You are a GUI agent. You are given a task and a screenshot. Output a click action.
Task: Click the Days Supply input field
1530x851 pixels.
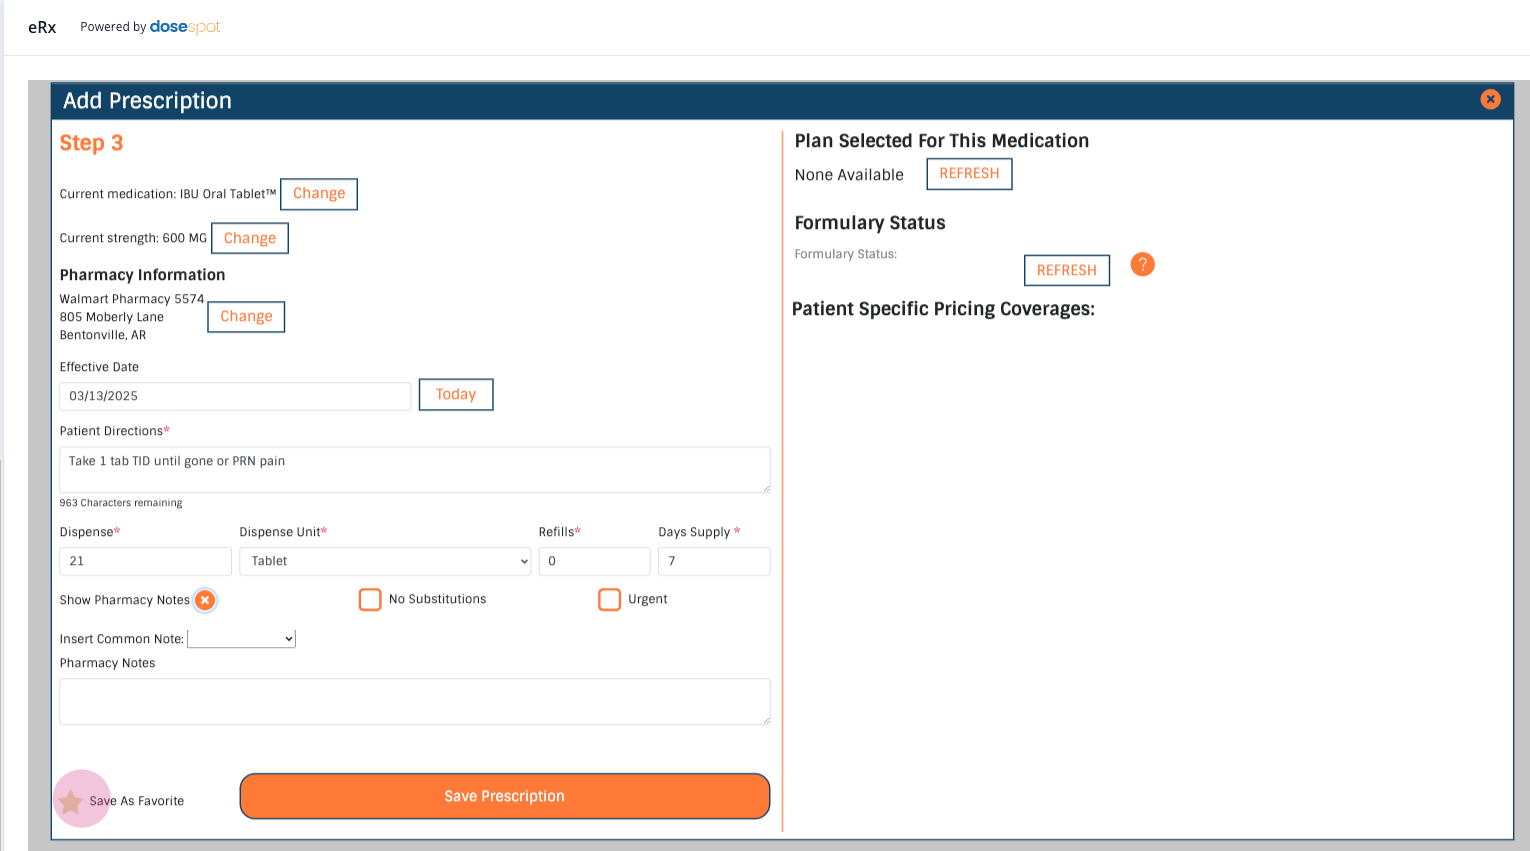714,561
